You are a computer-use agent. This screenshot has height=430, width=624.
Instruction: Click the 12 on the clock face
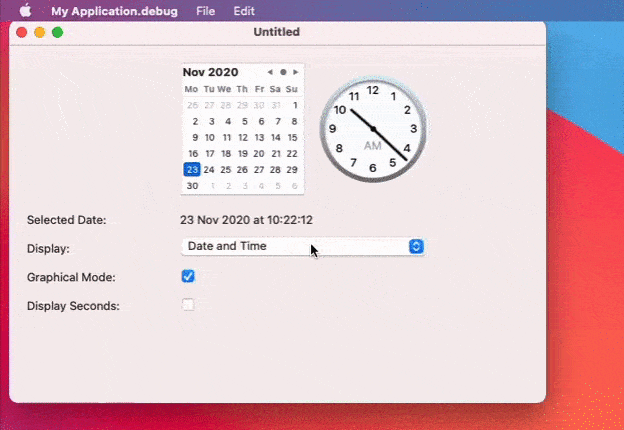373,90
